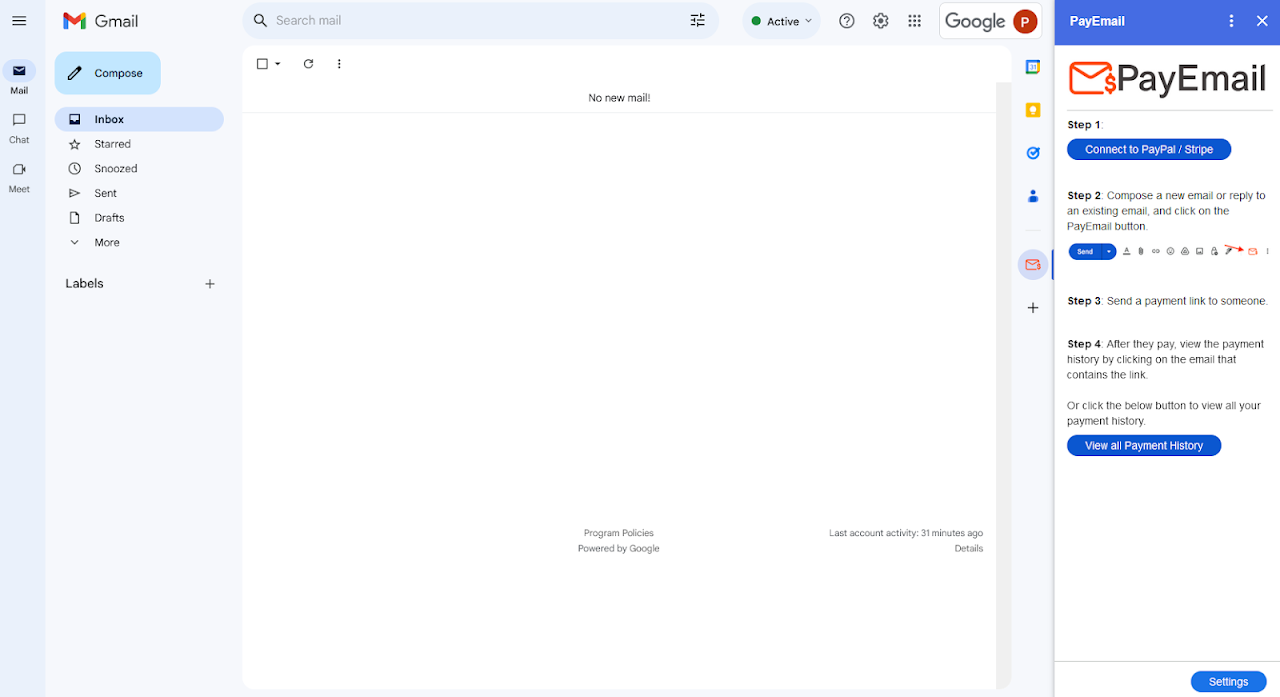Open inbox toolbar more options
Viewport: 1280px width, 697px height.
tap(339, 64)
